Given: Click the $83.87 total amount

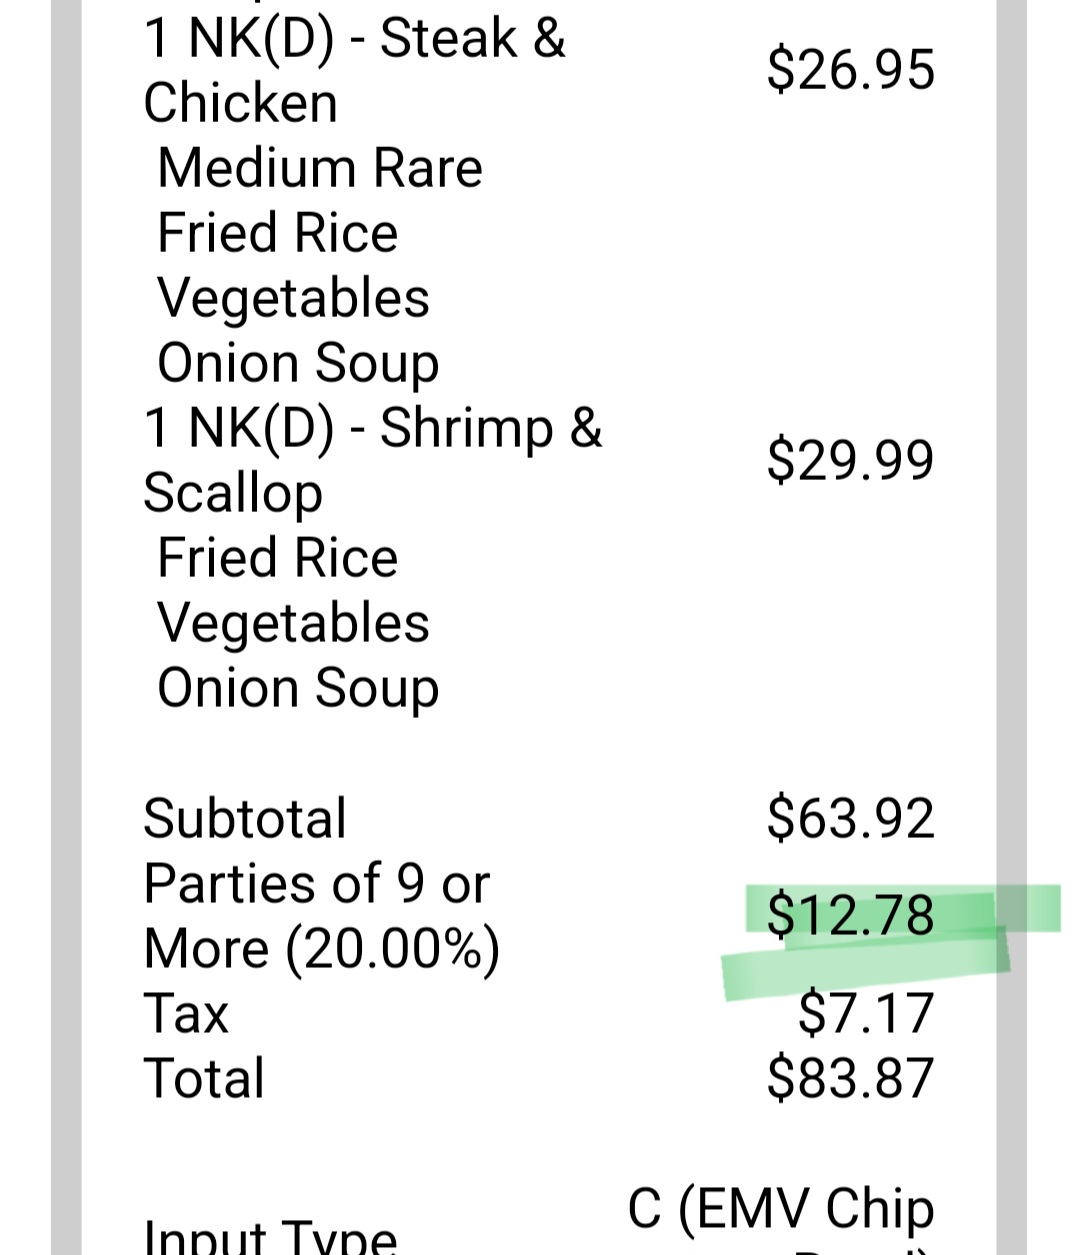Looking at the screenshot, I should [850, 1078].
